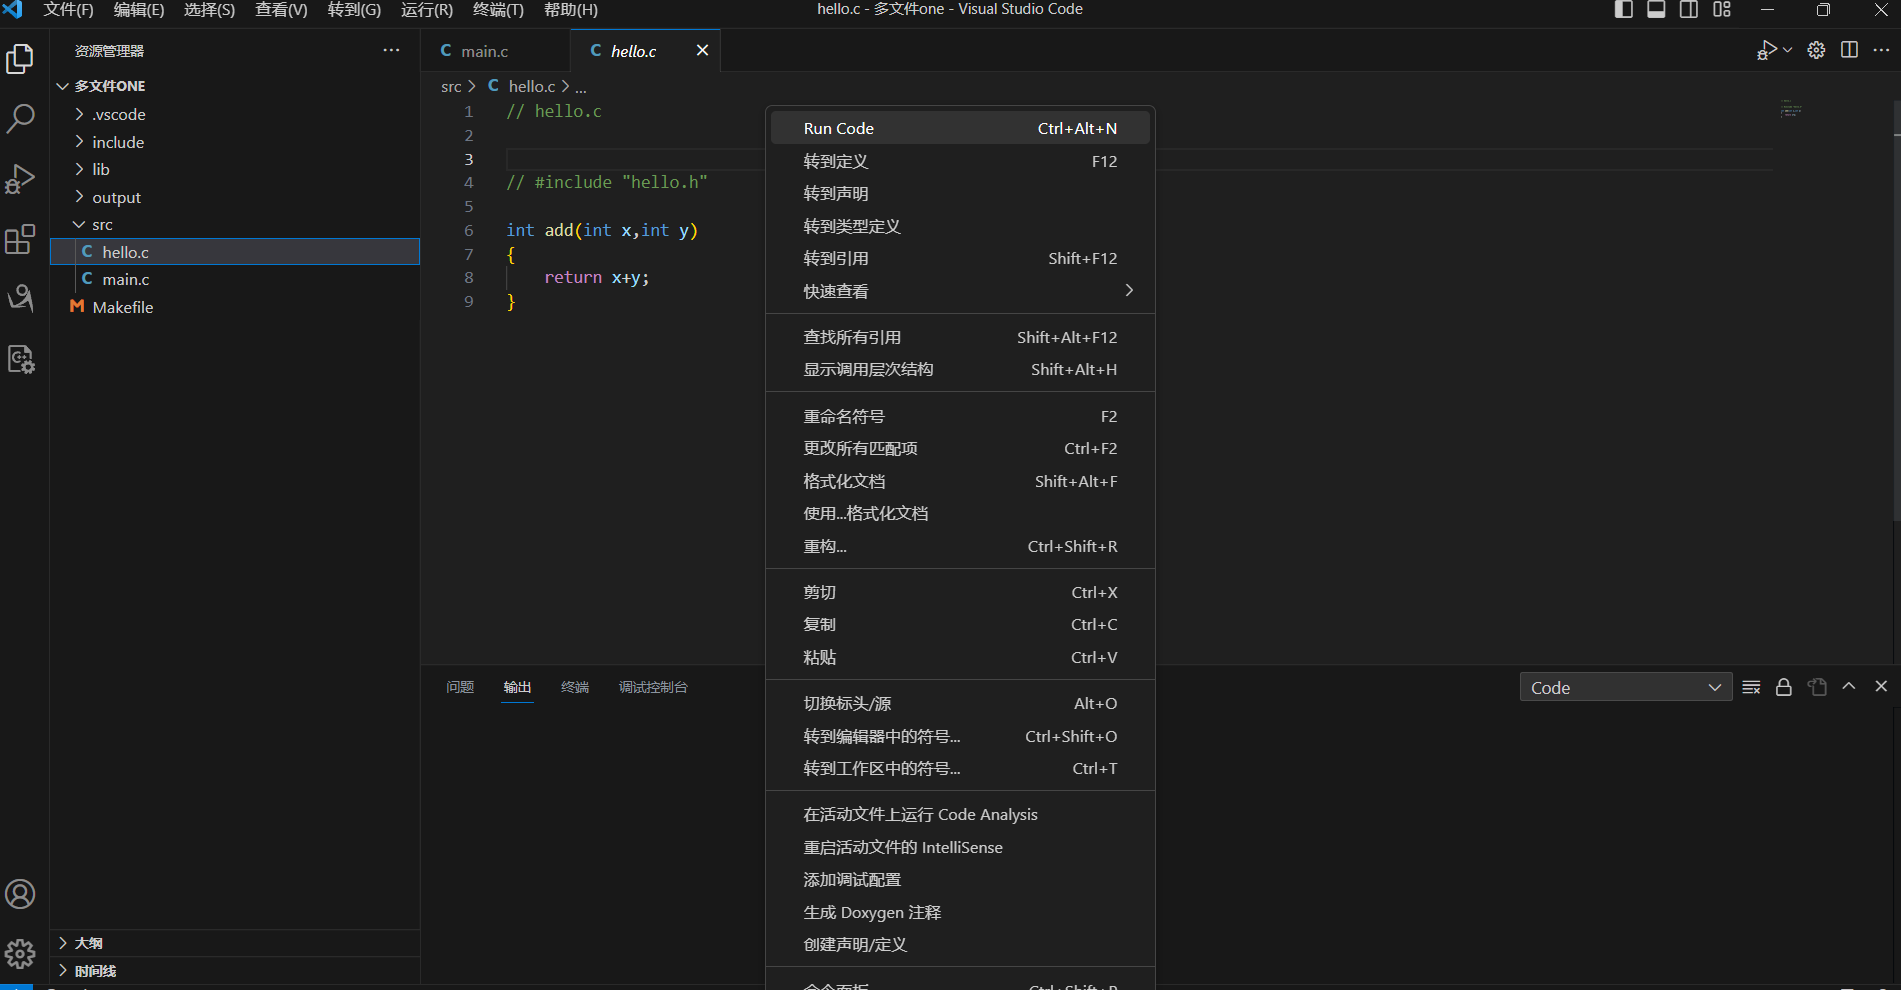Image resolution: width=1901 pixels, height=990 pixels.
Task: Expand the include folder
Action: click(x=235, y=142)
